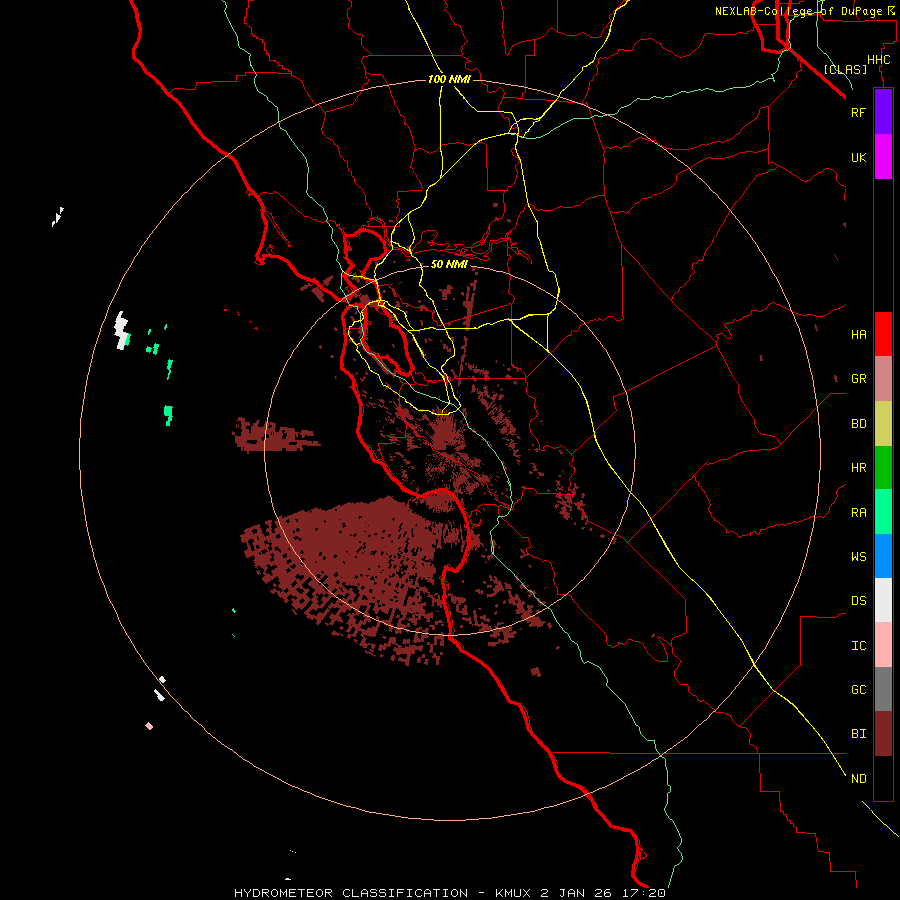Select the white DS legend swatch
This screenshot has width=900, height=900.
click(883, 600)
